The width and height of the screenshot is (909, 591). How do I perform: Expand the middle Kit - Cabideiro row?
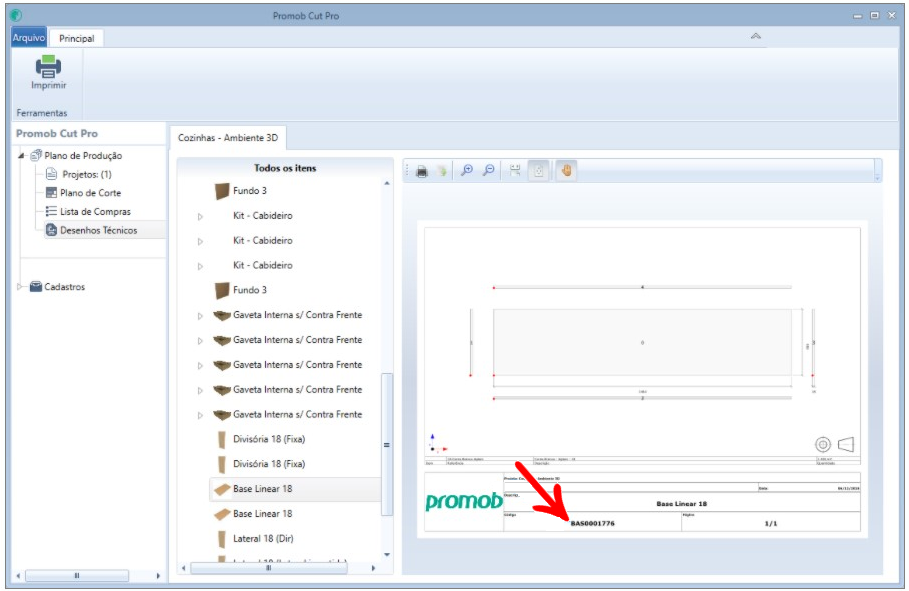point(200,241)
